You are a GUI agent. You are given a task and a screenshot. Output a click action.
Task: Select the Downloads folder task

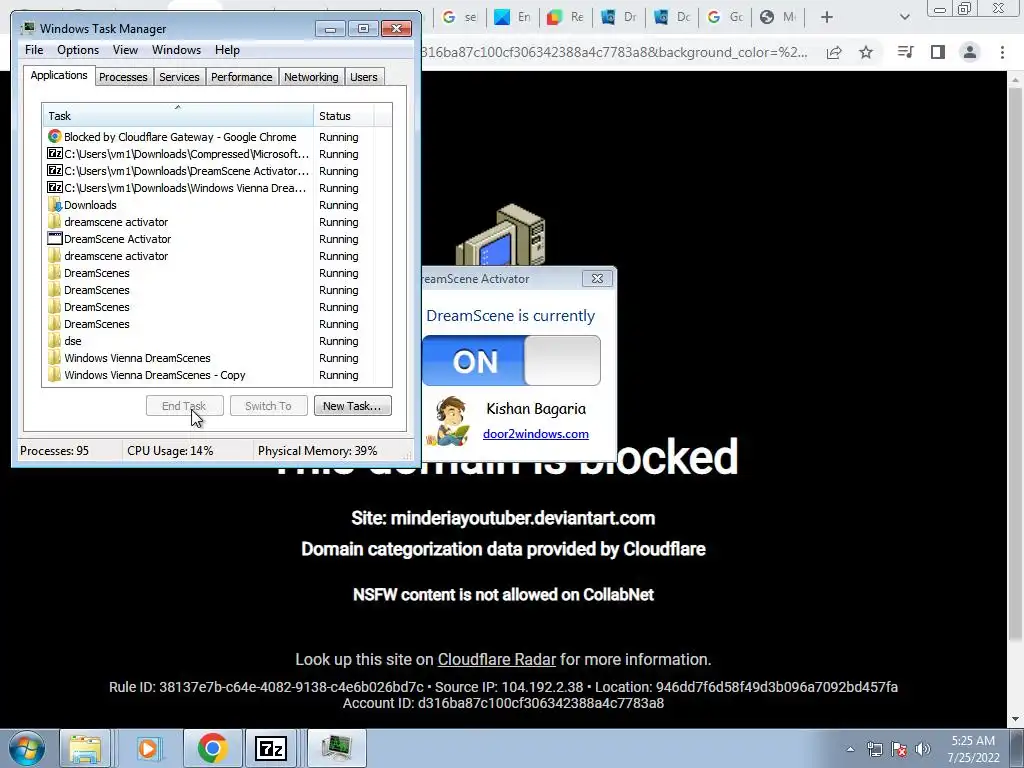pyautogui.click(x=217, y=205)
